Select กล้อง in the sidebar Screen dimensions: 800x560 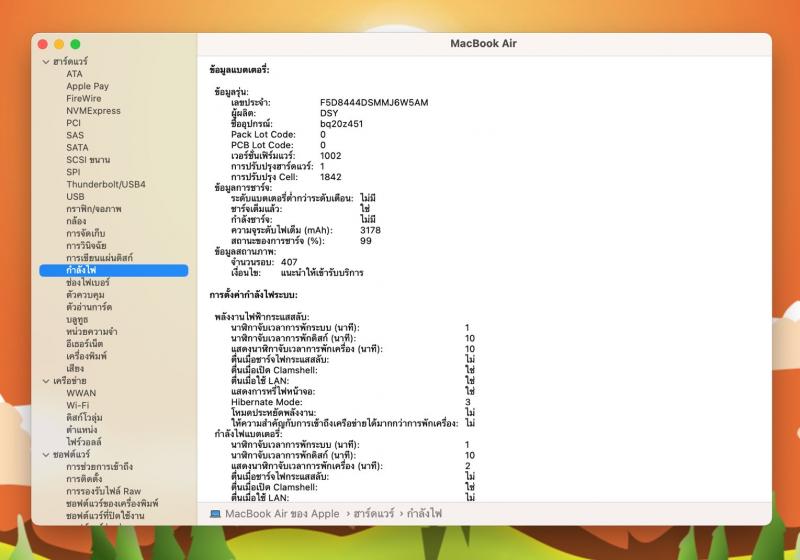(76, 221)
